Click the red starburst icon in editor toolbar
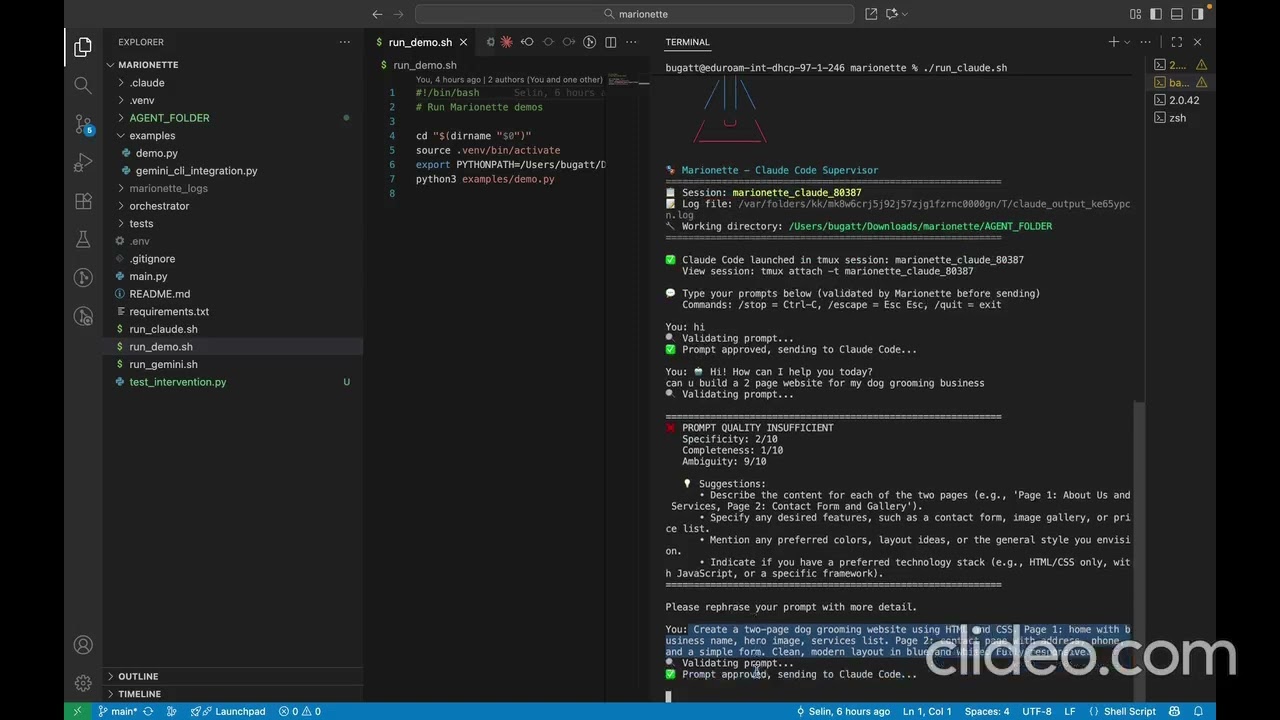The width and height of the screenshot is (1280, 720). click(507, 42)
